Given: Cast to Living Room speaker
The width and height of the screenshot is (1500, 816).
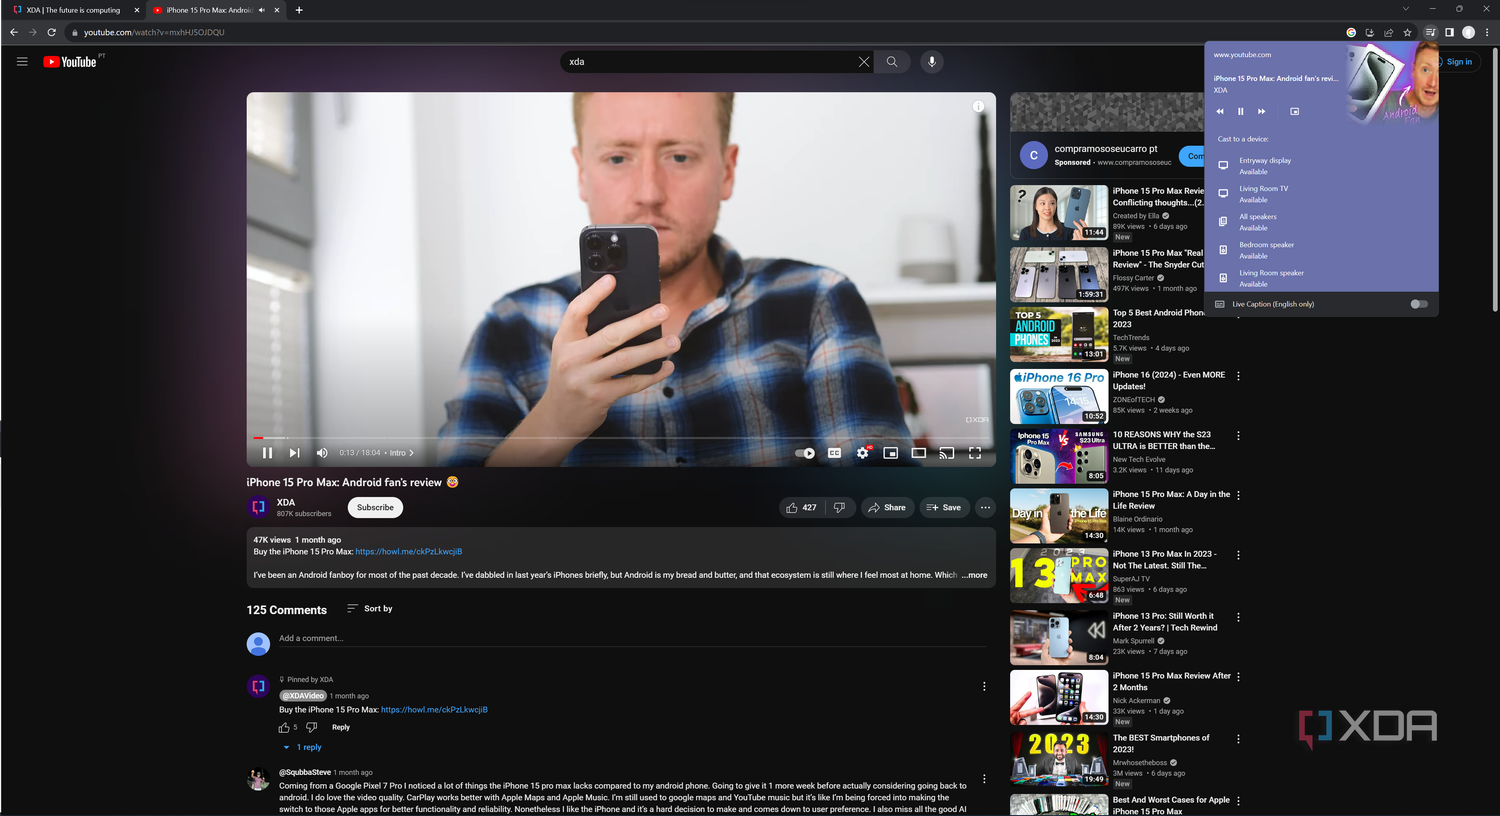Looking at the screenshot, I should (x=1321, y=278).
